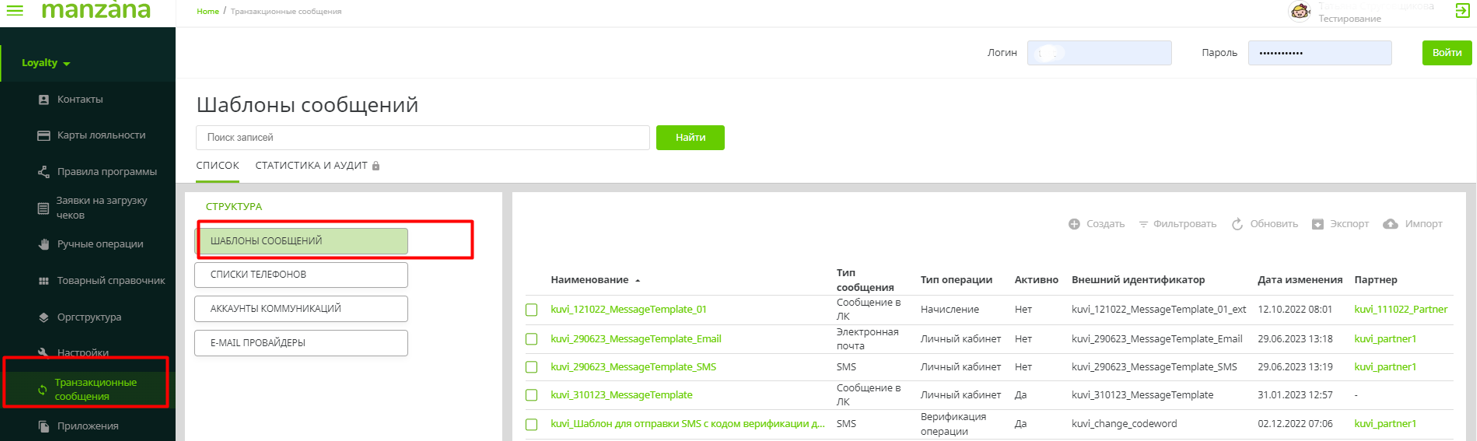Click the logout icon at top right
The image size is (1477, 441).
pos(1462,12)
